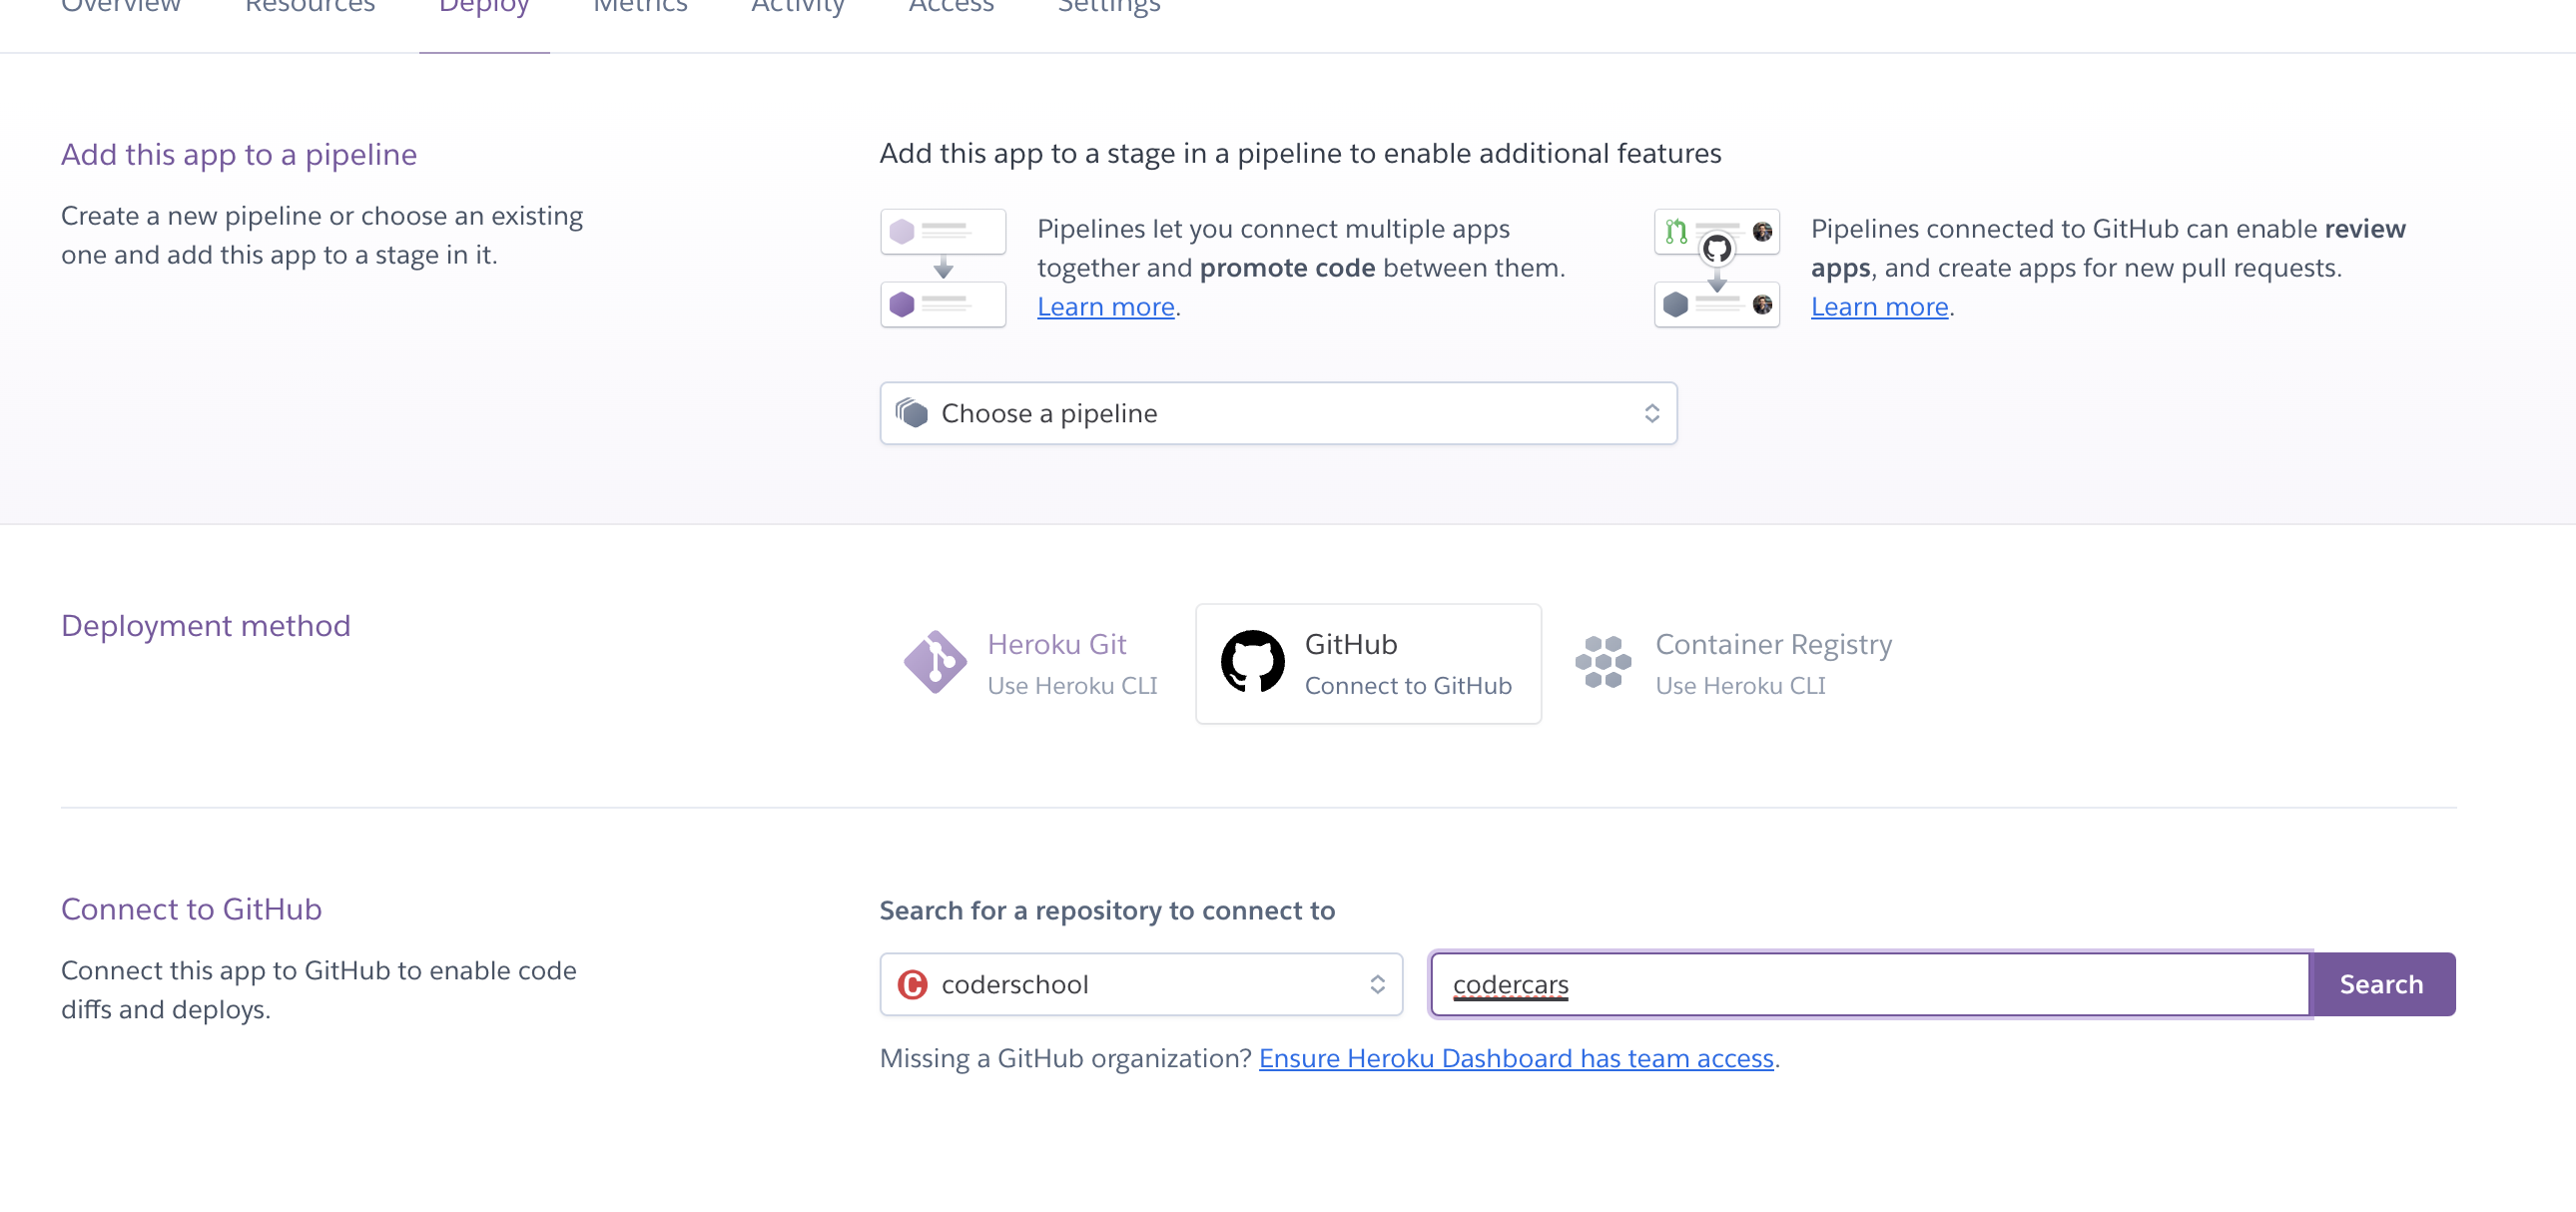This screenshot has height=1212, width=2576.
Task: Open the Access tab
Action: (x=951, y=8)
